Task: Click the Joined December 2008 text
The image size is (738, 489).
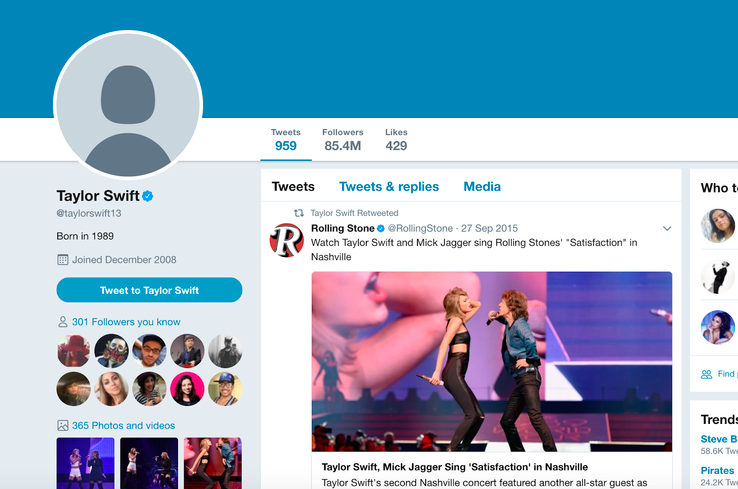Action: click(124, 260)
